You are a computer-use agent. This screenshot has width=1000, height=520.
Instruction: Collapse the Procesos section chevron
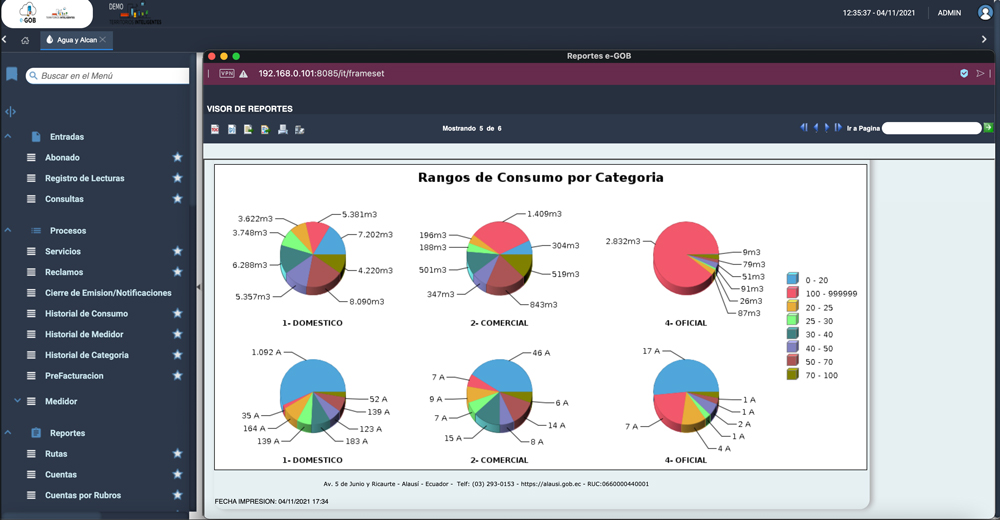point(8,230)
